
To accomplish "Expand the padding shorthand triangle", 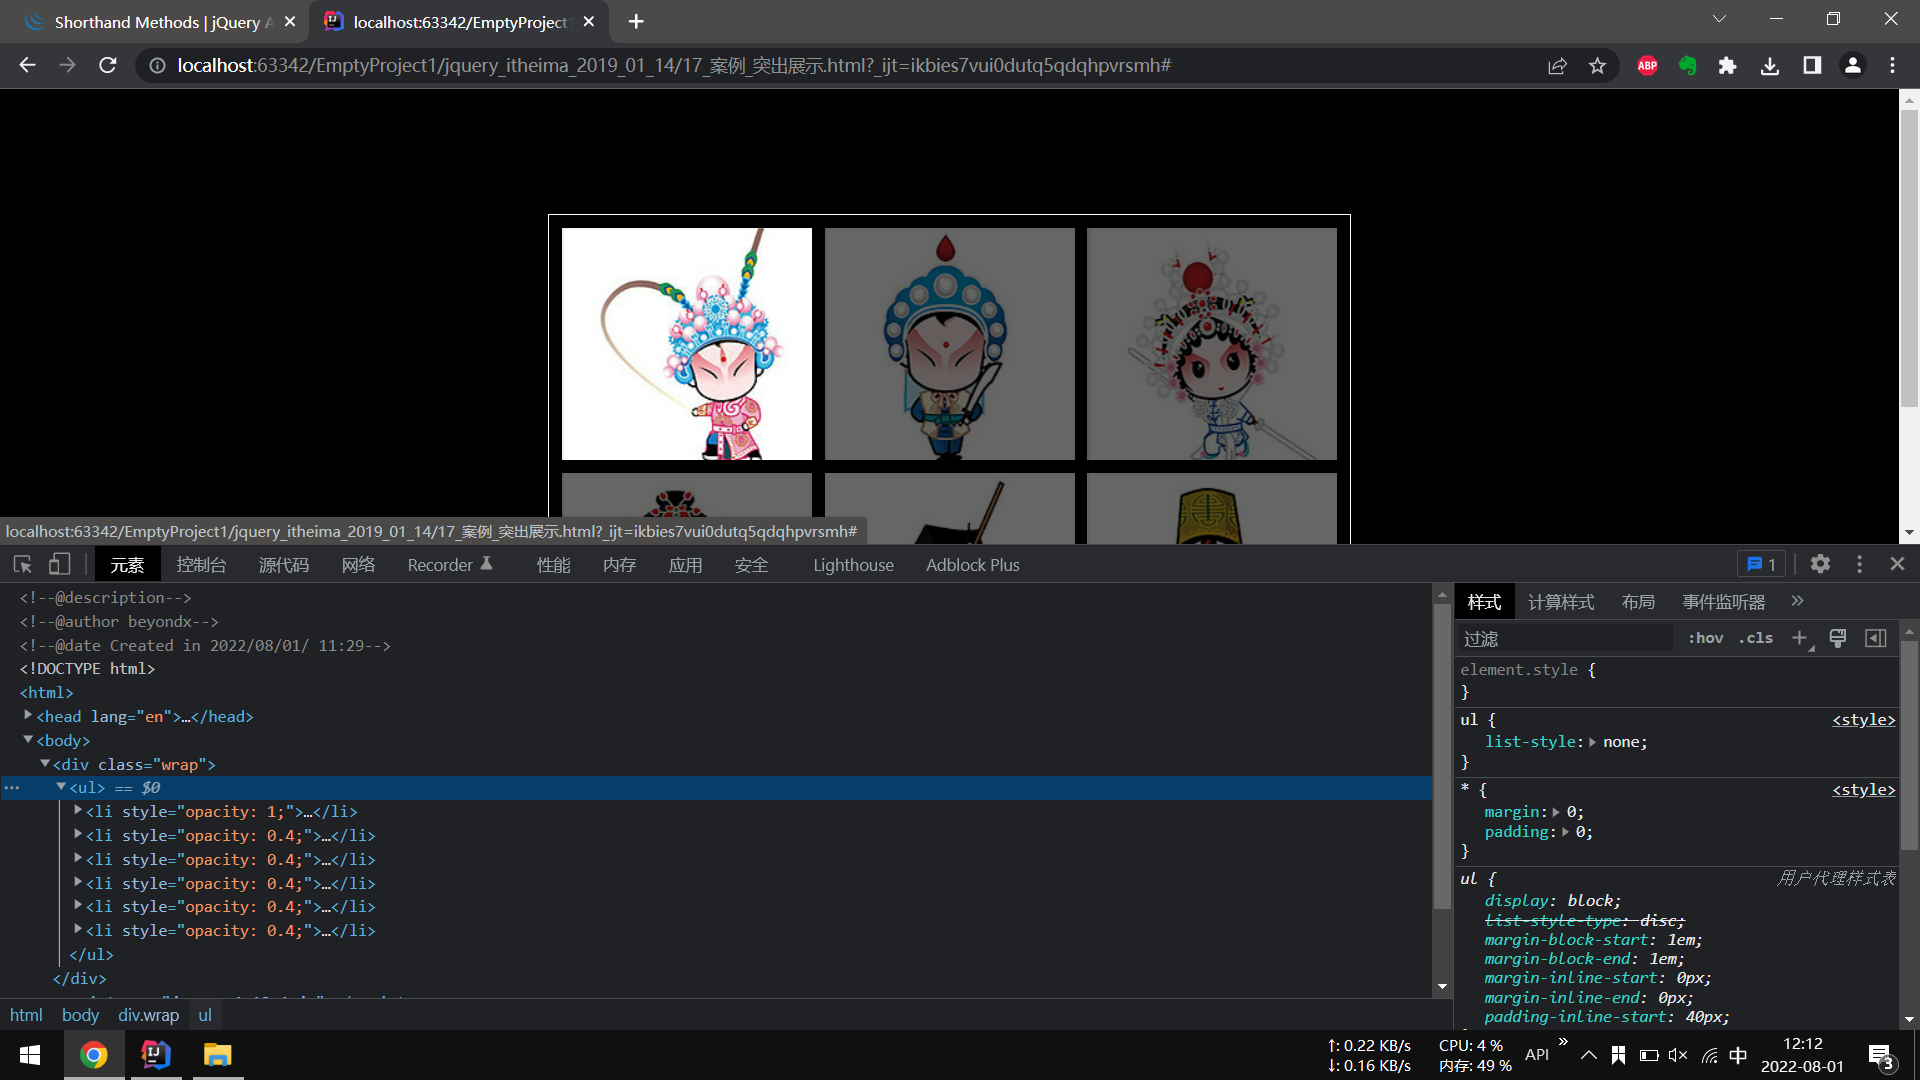I will point(1565,832).
